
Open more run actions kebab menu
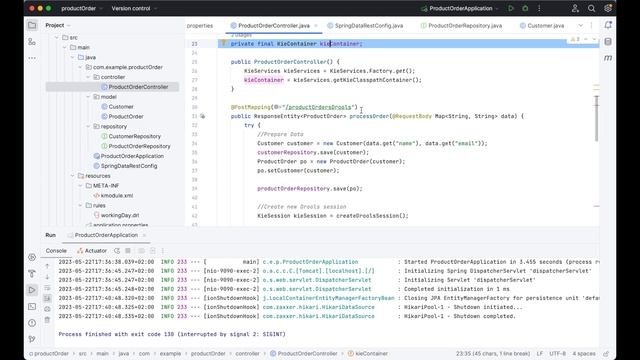(539, 8)
